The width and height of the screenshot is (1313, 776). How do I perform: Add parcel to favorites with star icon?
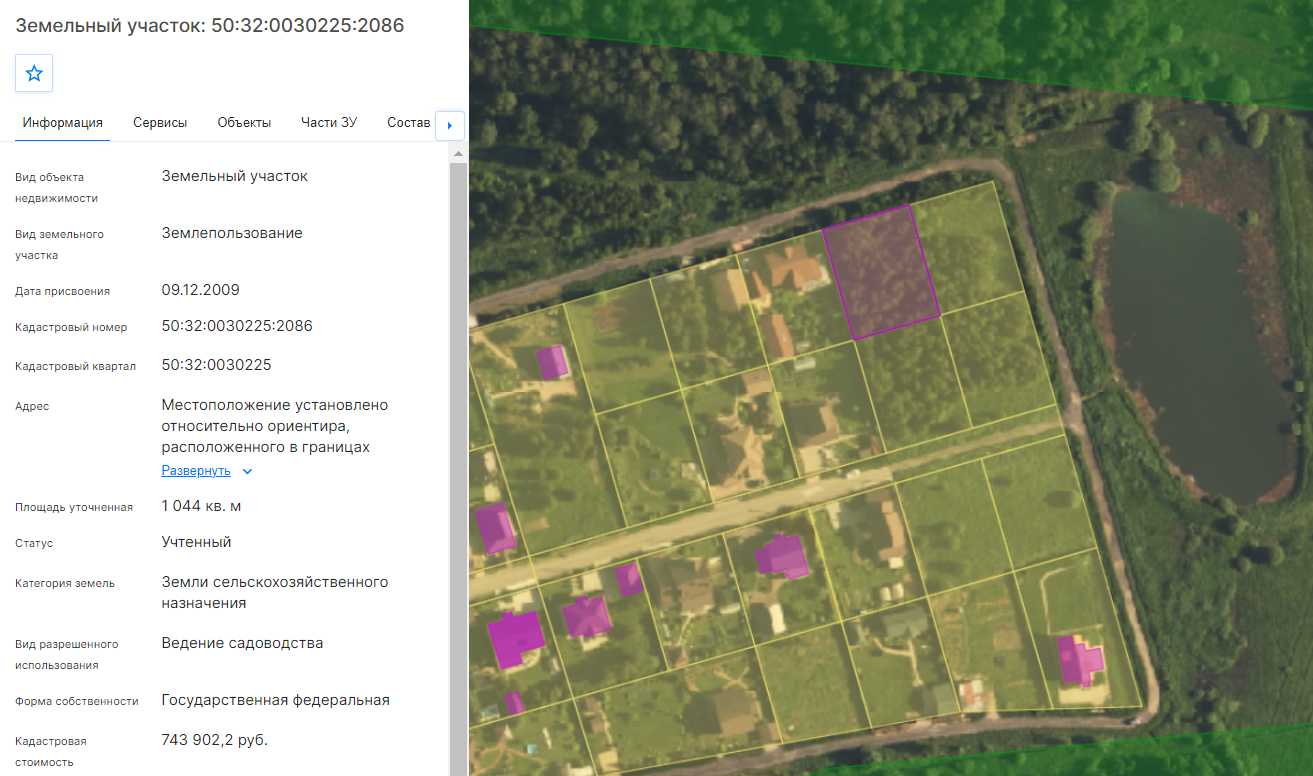point(34,73)
